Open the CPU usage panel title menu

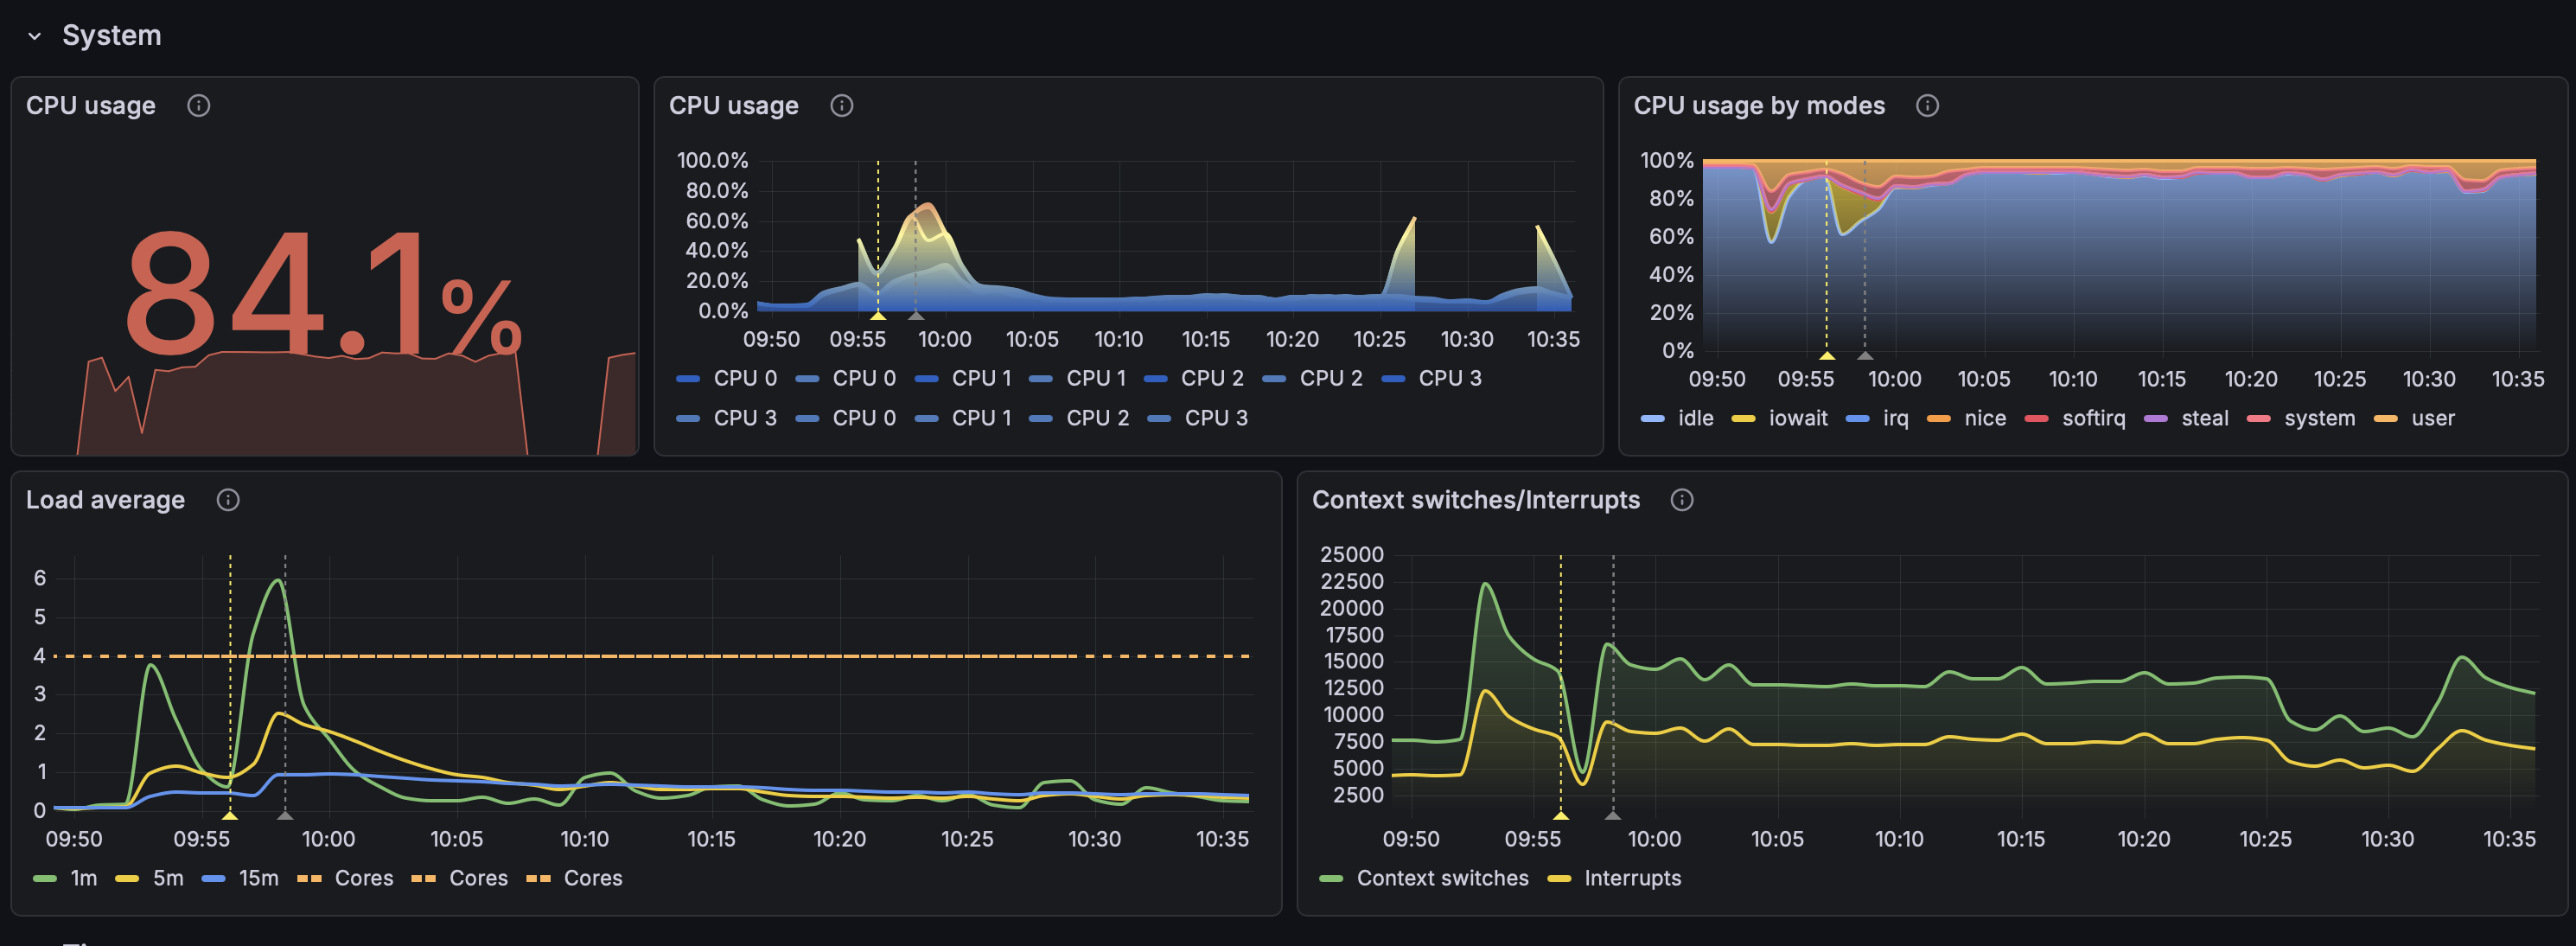(x=735, y=105)
